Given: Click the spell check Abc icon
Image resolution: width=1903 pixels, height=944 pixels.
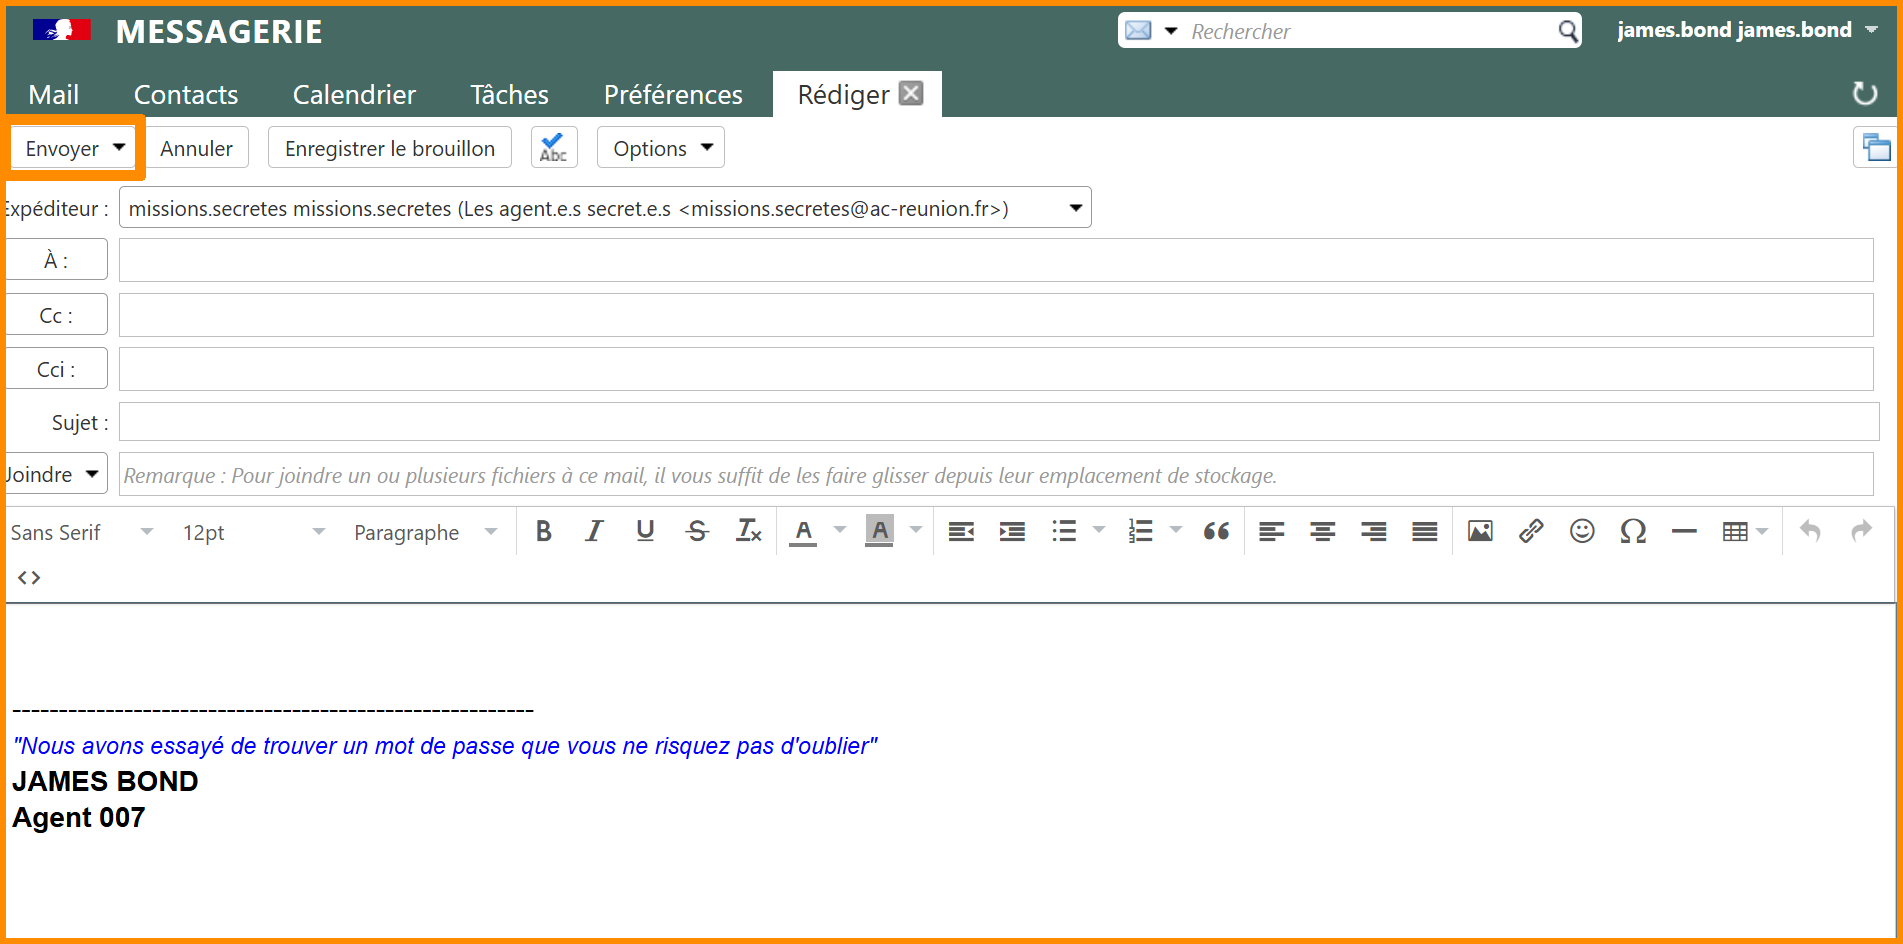Looking at the screenshot, I should point(553,148).
